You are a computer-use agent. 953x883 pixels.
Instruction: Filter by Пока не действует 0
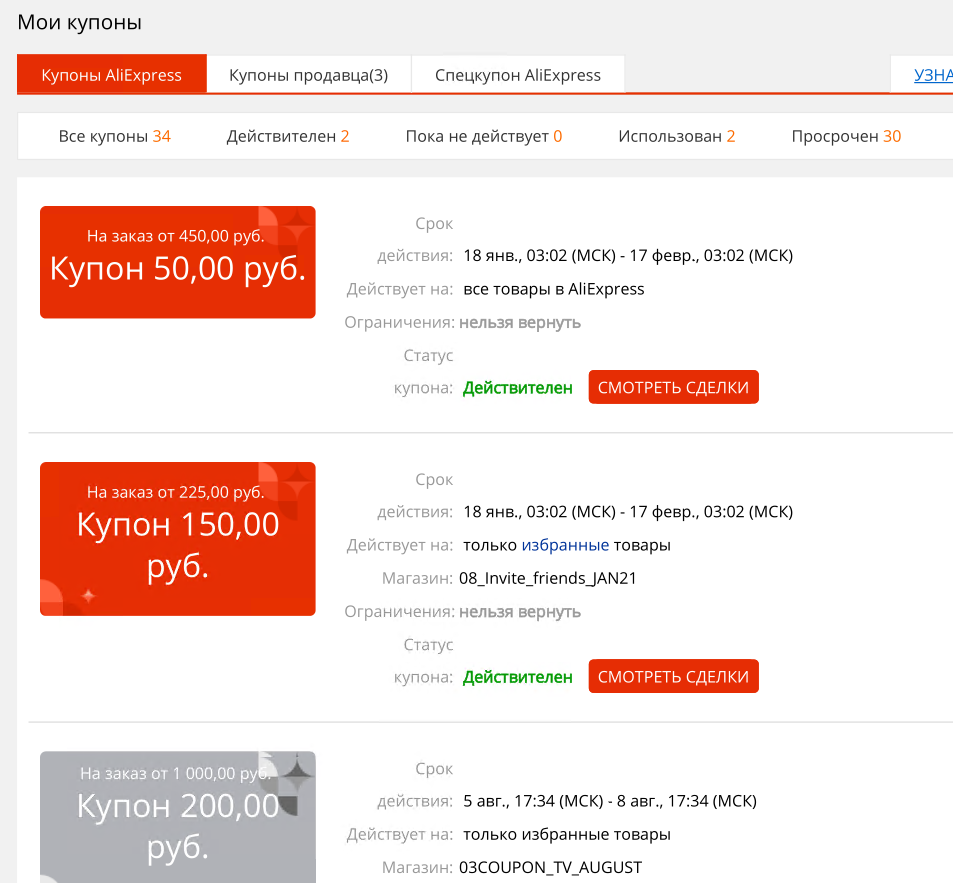[484, 136]
